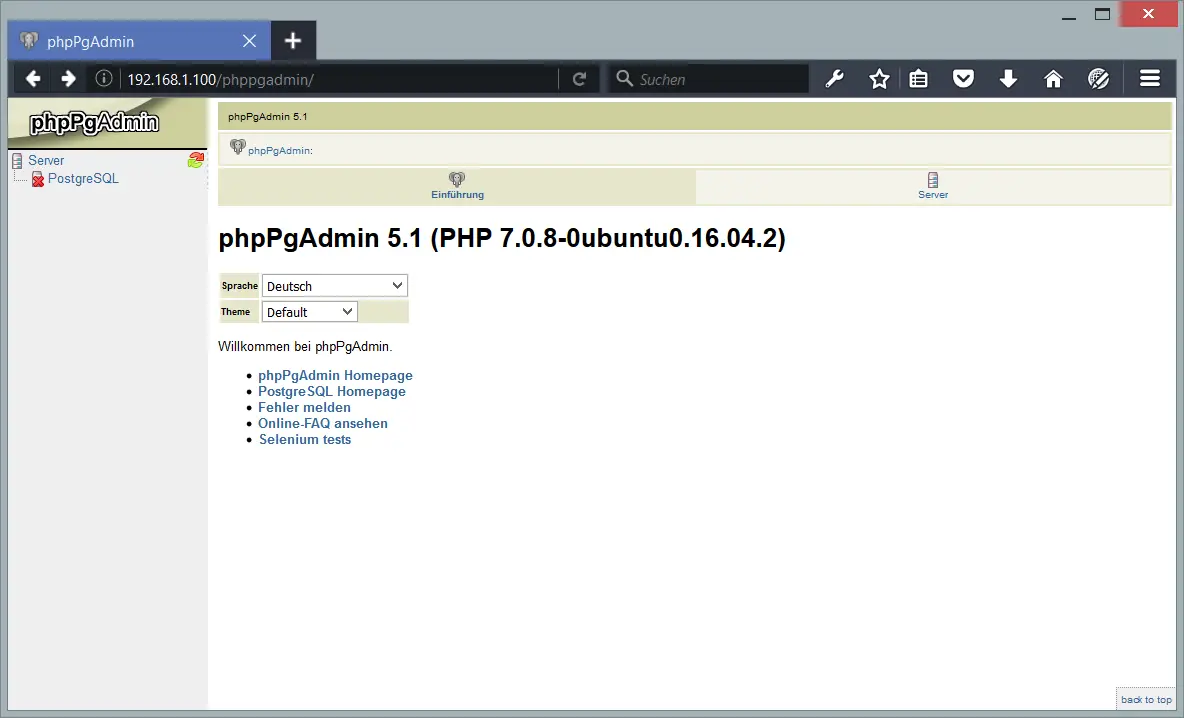Click the Willkommen bei phpPgAdmin text
The image size is (1184, 718).
[305, 347]
